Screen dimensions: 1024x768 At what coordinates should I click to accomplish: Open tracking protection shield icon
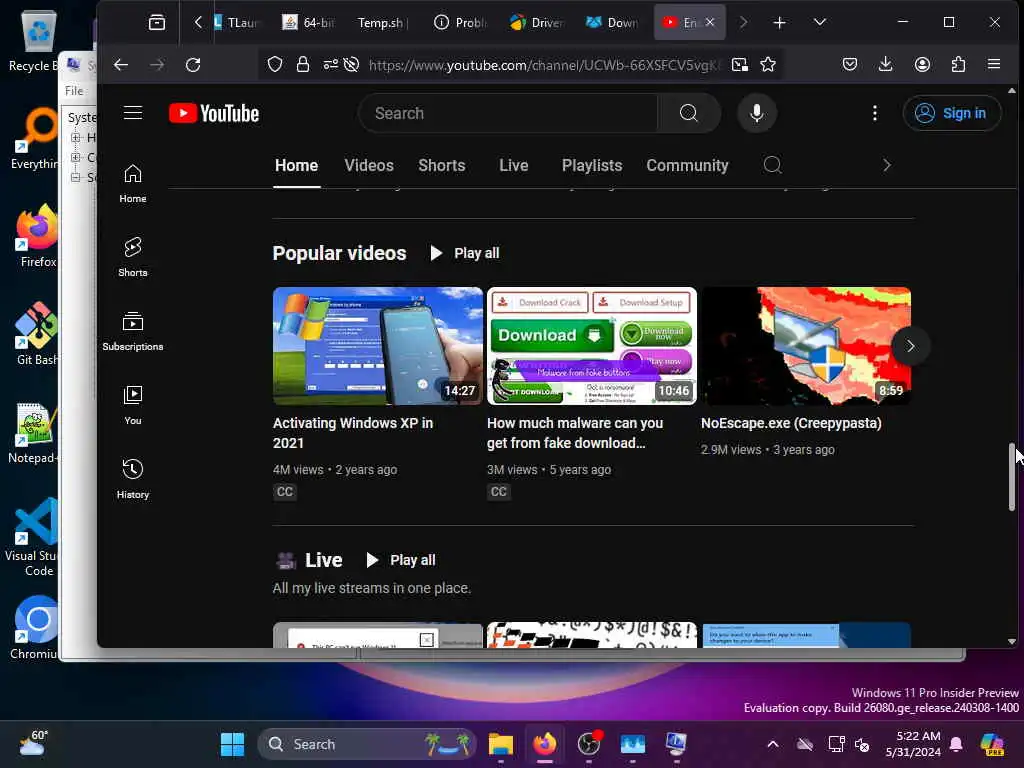click(x=275, y=65)
